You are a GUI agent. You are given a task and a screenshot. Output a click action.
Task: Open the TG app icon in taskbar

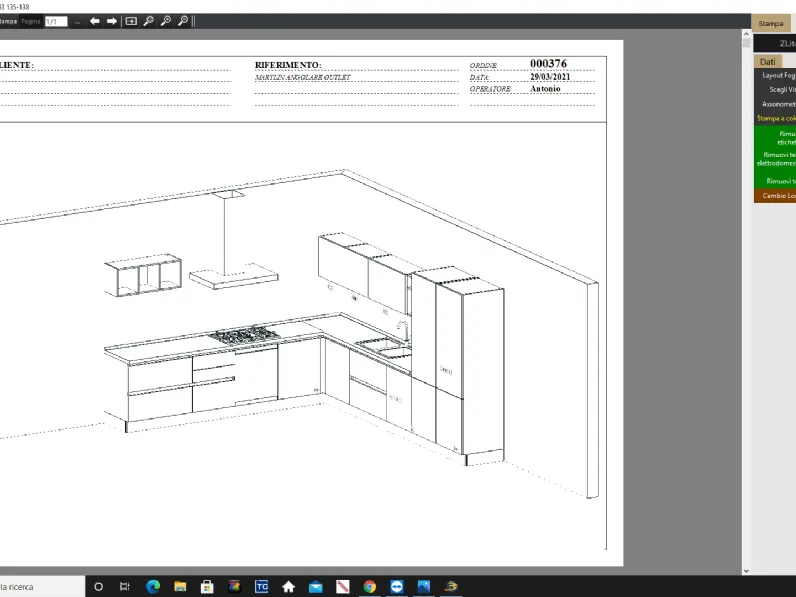pyautogui.click(x=261, y=587)
